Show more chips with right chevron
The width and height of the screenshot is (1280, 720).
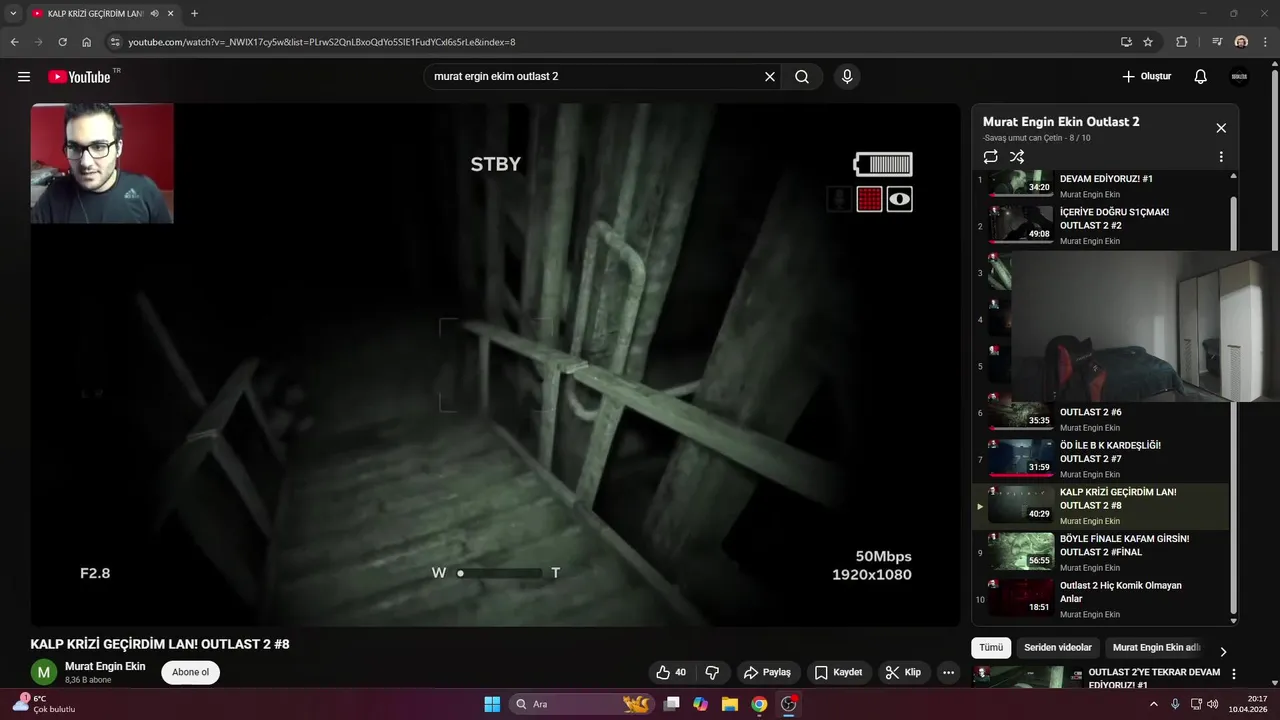click(x=1222, y=651)
